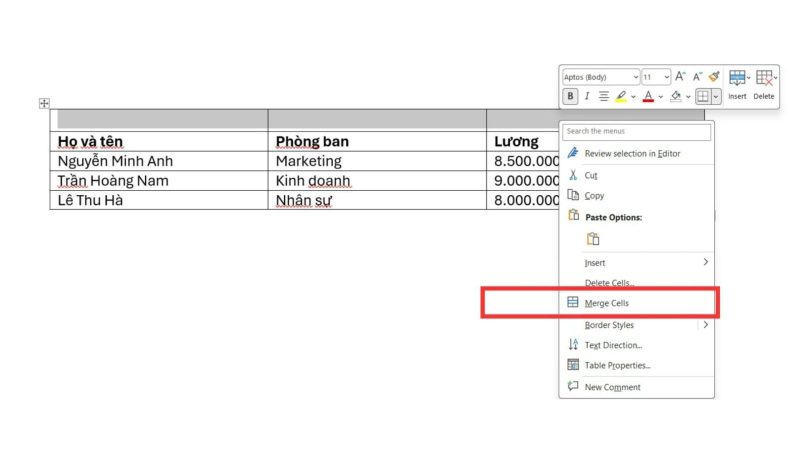Expand the Insert submenu in the context menu
The image size is (800, 450).
(637, 263)
